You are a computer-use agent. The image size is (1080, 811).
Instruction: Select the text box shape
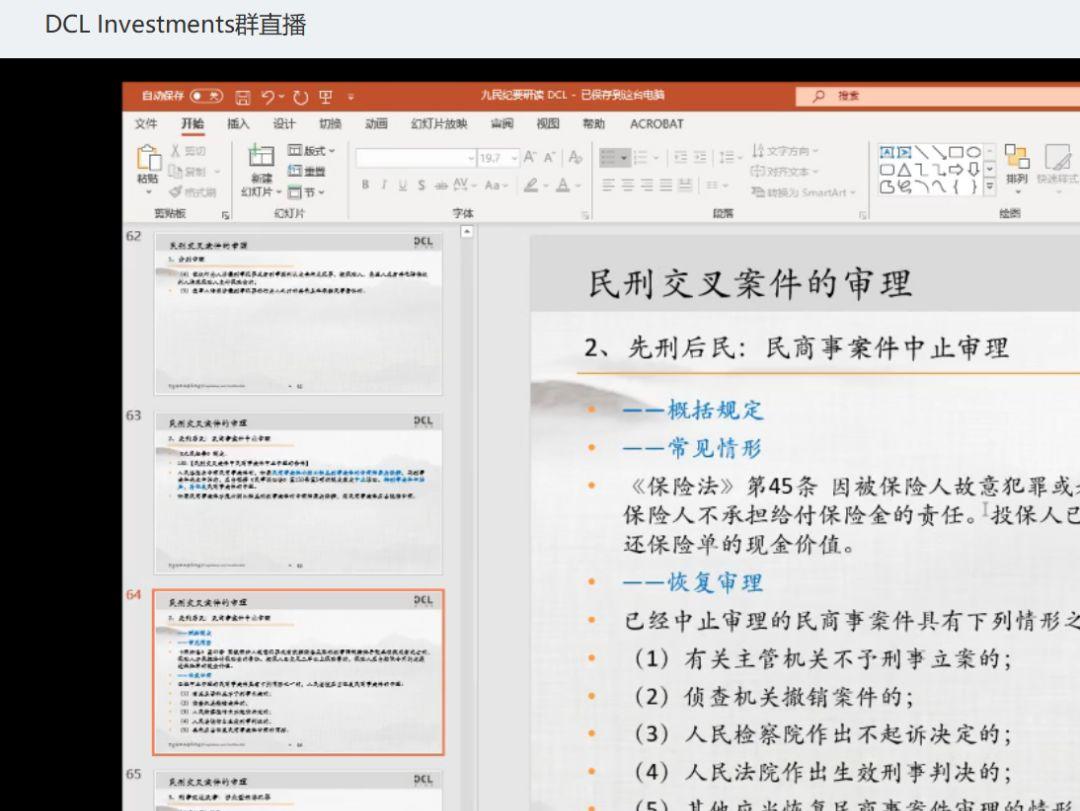click(x=886, y=152)
